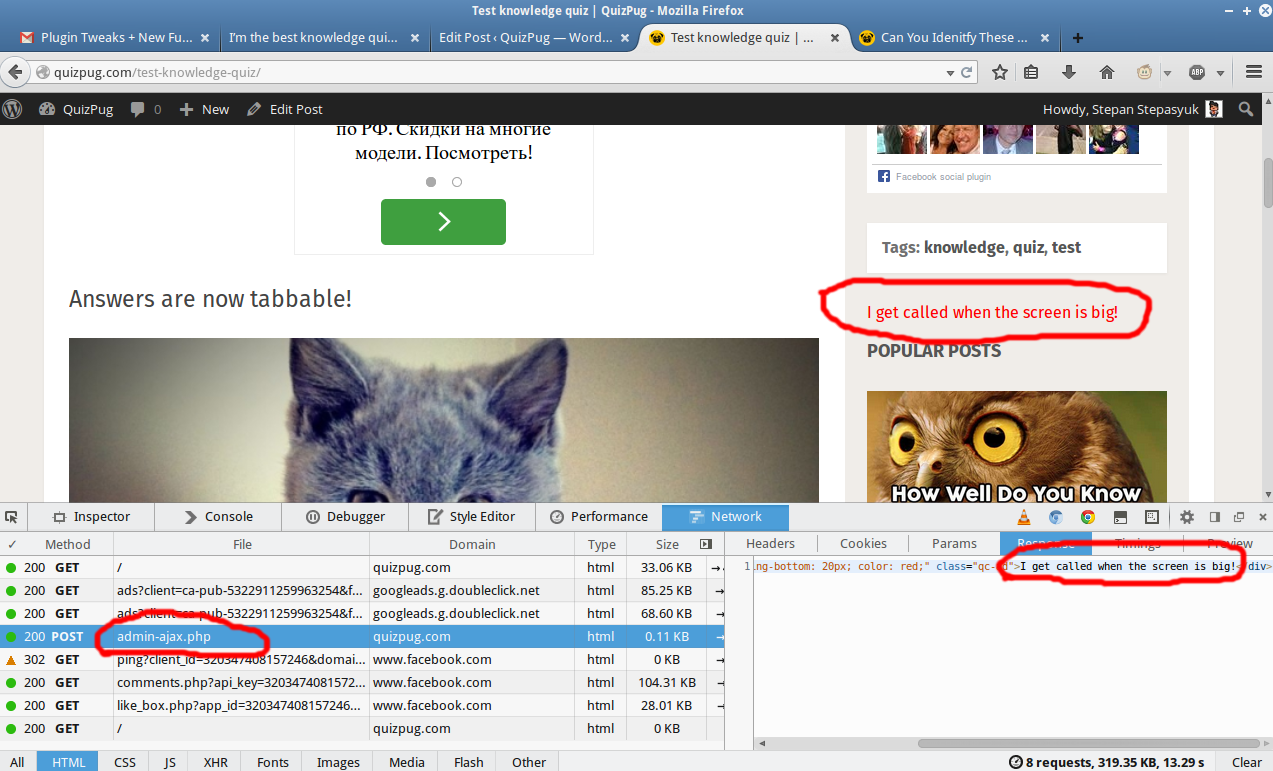Viewport: 1273px width, 771px height.
Task: Click the Chromium icon in devtools toolbar
Action: pyautogui.click(x=1055, y=517)
